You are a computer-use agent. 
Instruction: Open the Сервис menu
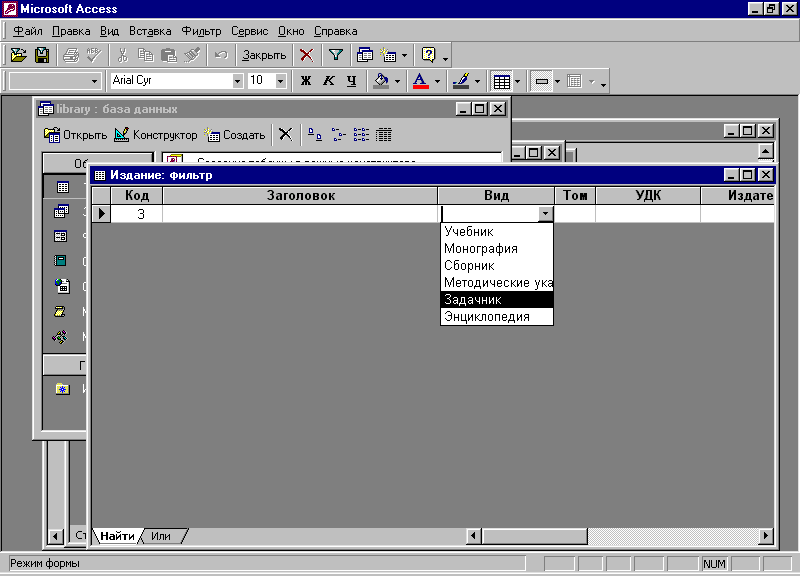(249, 31)
